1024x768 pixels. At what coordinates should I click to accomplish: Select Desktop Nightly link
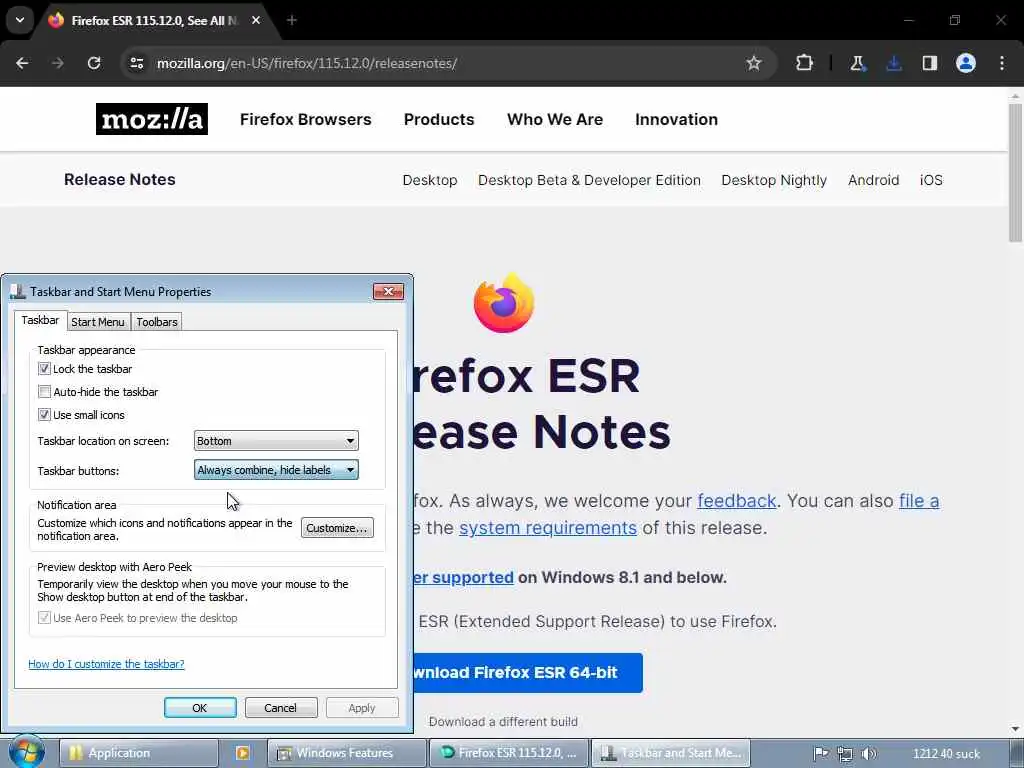(x=774, y=180)
